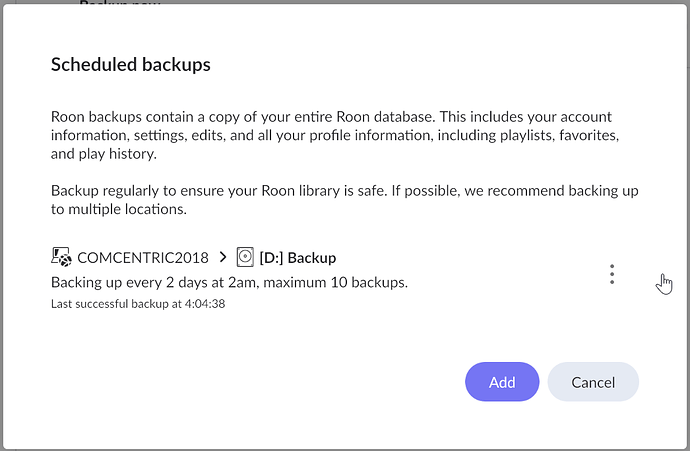Click the 'and play history.' text line
Image resolution: width=690 pixels, height=451 pixels.
[104, 154]
